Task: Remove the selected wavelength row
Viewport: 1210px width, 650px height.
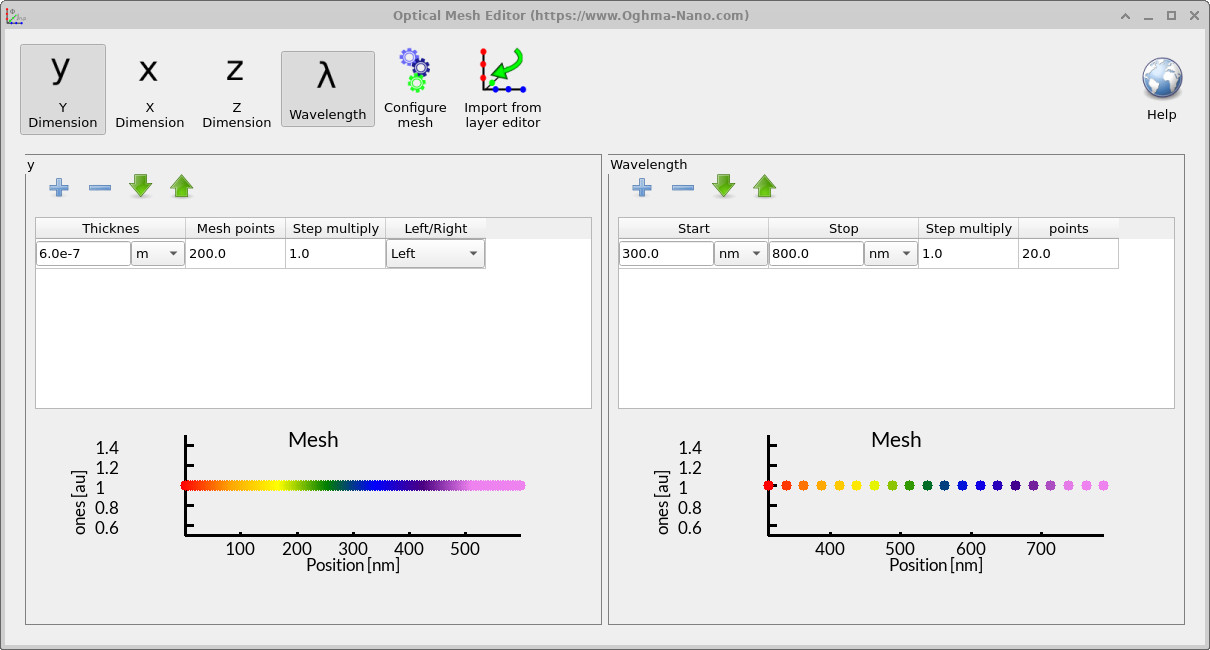Action: click(x=683, y=187)
